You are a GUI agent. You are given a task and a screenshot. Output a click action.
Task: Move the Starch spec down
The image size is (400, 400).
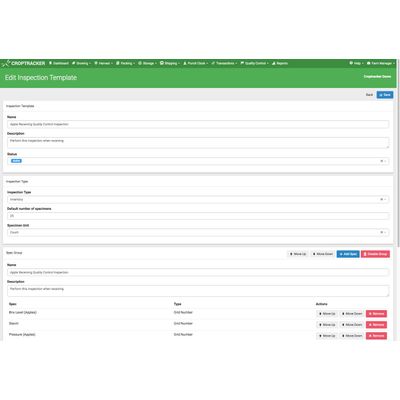click(352, 325)
